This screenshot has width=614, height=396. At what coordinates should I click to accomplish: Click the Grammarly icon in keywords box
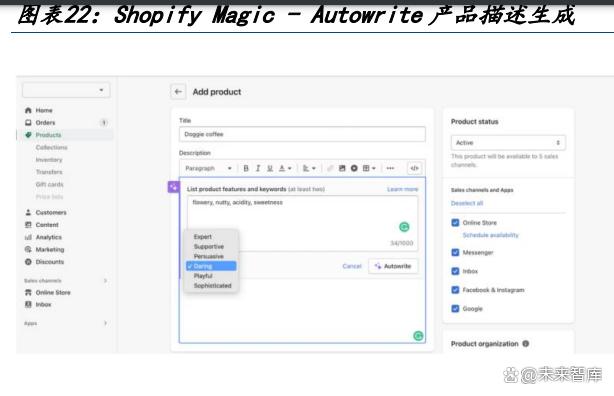coord(404,227)
